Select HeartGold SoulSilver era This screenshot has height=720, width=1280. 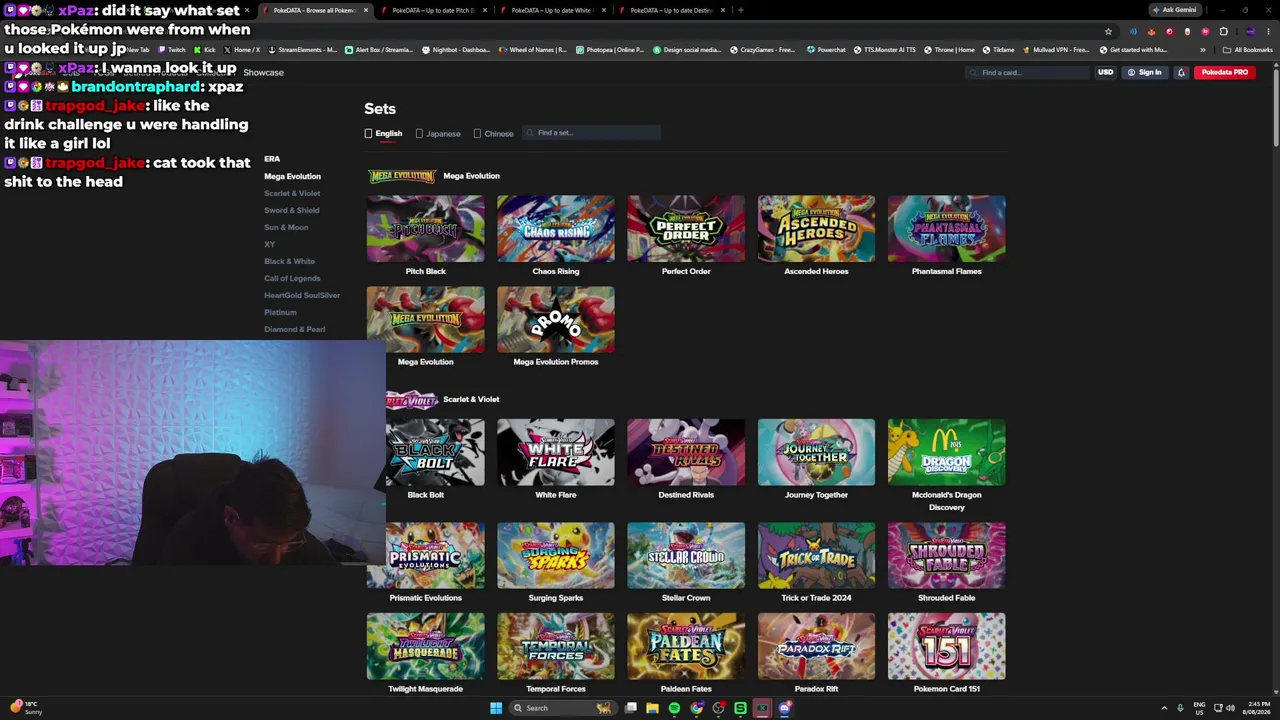point(302,295)
